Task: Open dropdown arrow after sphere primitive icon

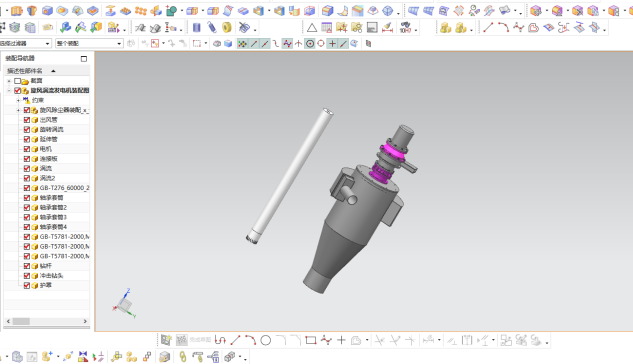Action: [x=398, y=13]
